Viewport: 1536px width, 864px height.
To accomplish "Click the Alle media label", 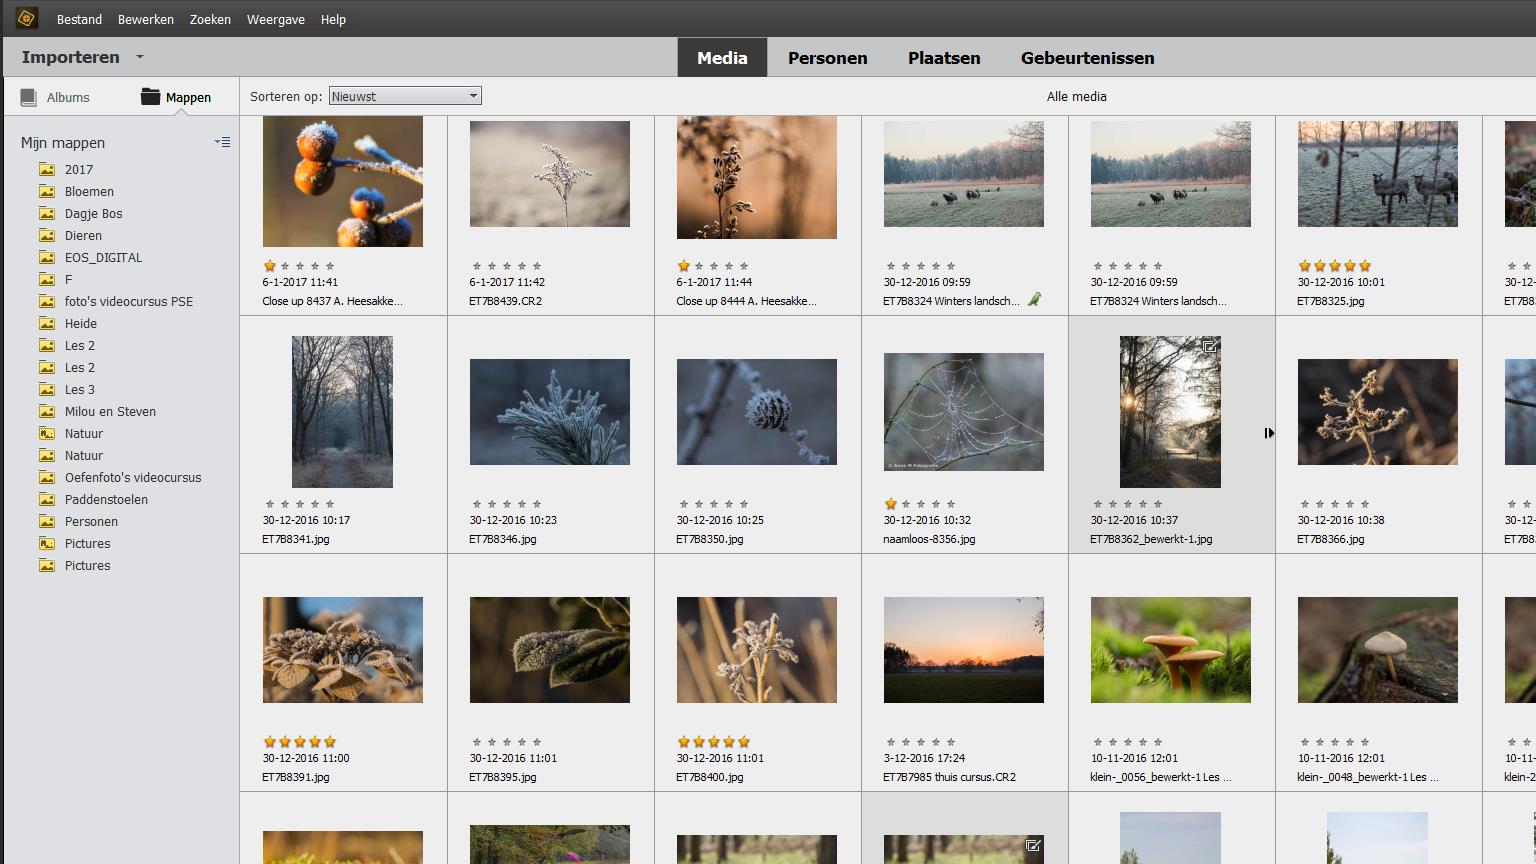I will pos(1076,96).
